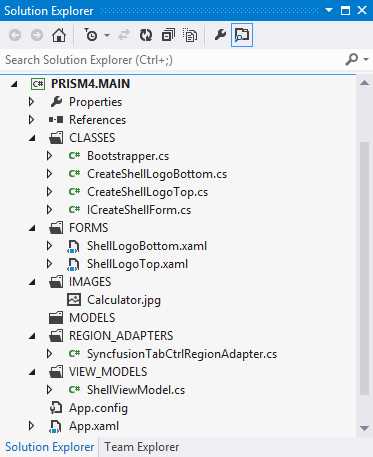Viewport: 373px width, 457px height.
Task: Click XAML icon of ShellLogoBottom.xaml
Action: [x=73, y=246]
